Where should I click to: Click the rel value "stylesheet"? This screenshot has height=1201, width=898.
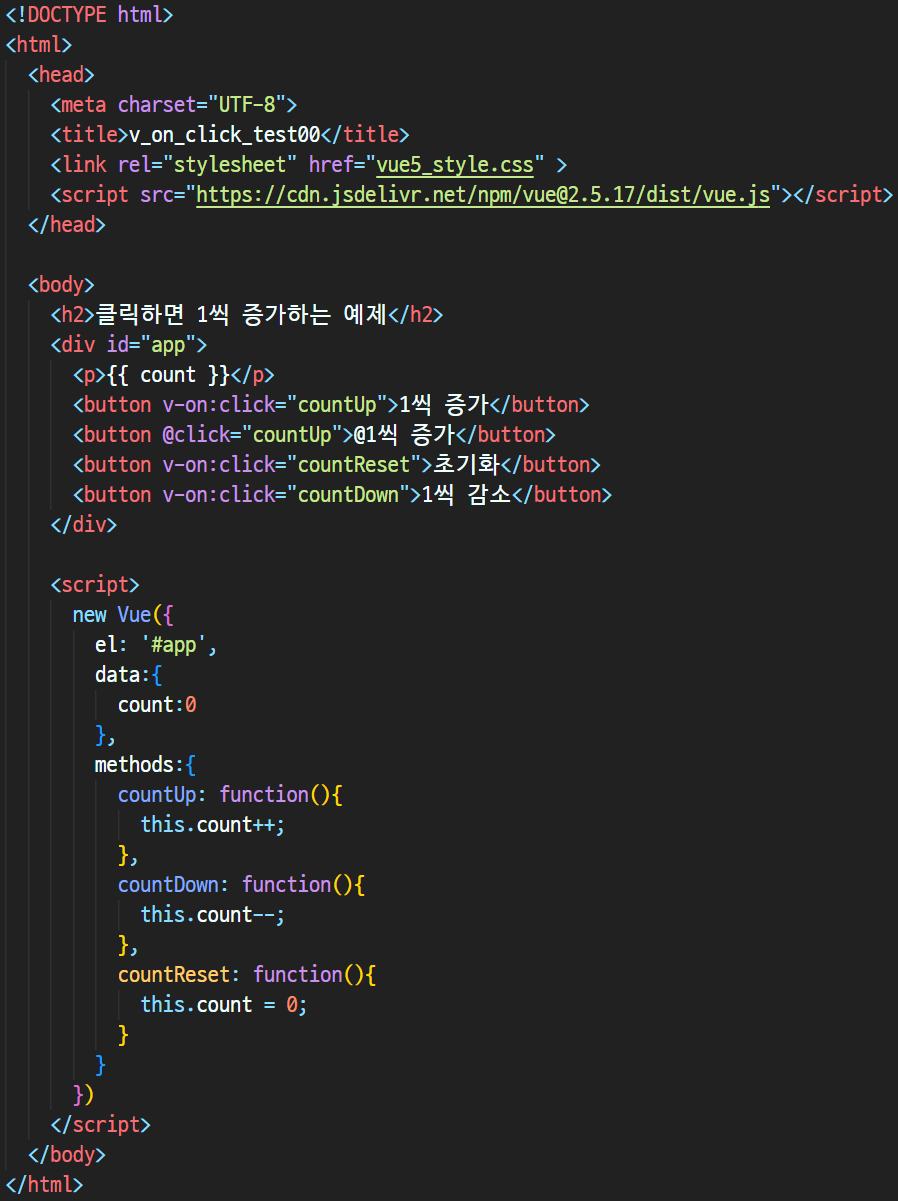pos(231,164)
